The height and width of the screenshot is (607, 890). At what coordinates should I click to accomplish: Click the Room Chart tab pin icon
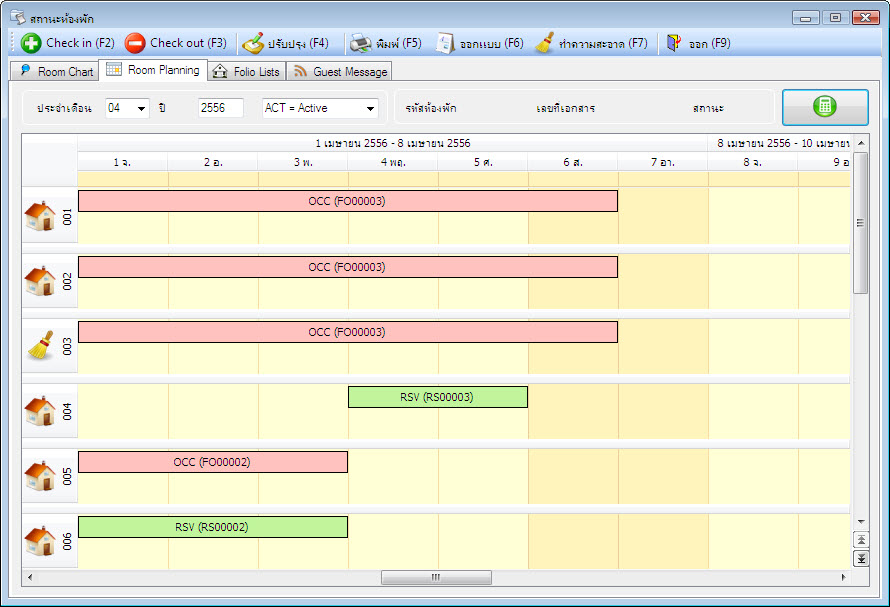click(x=25, y=70)
